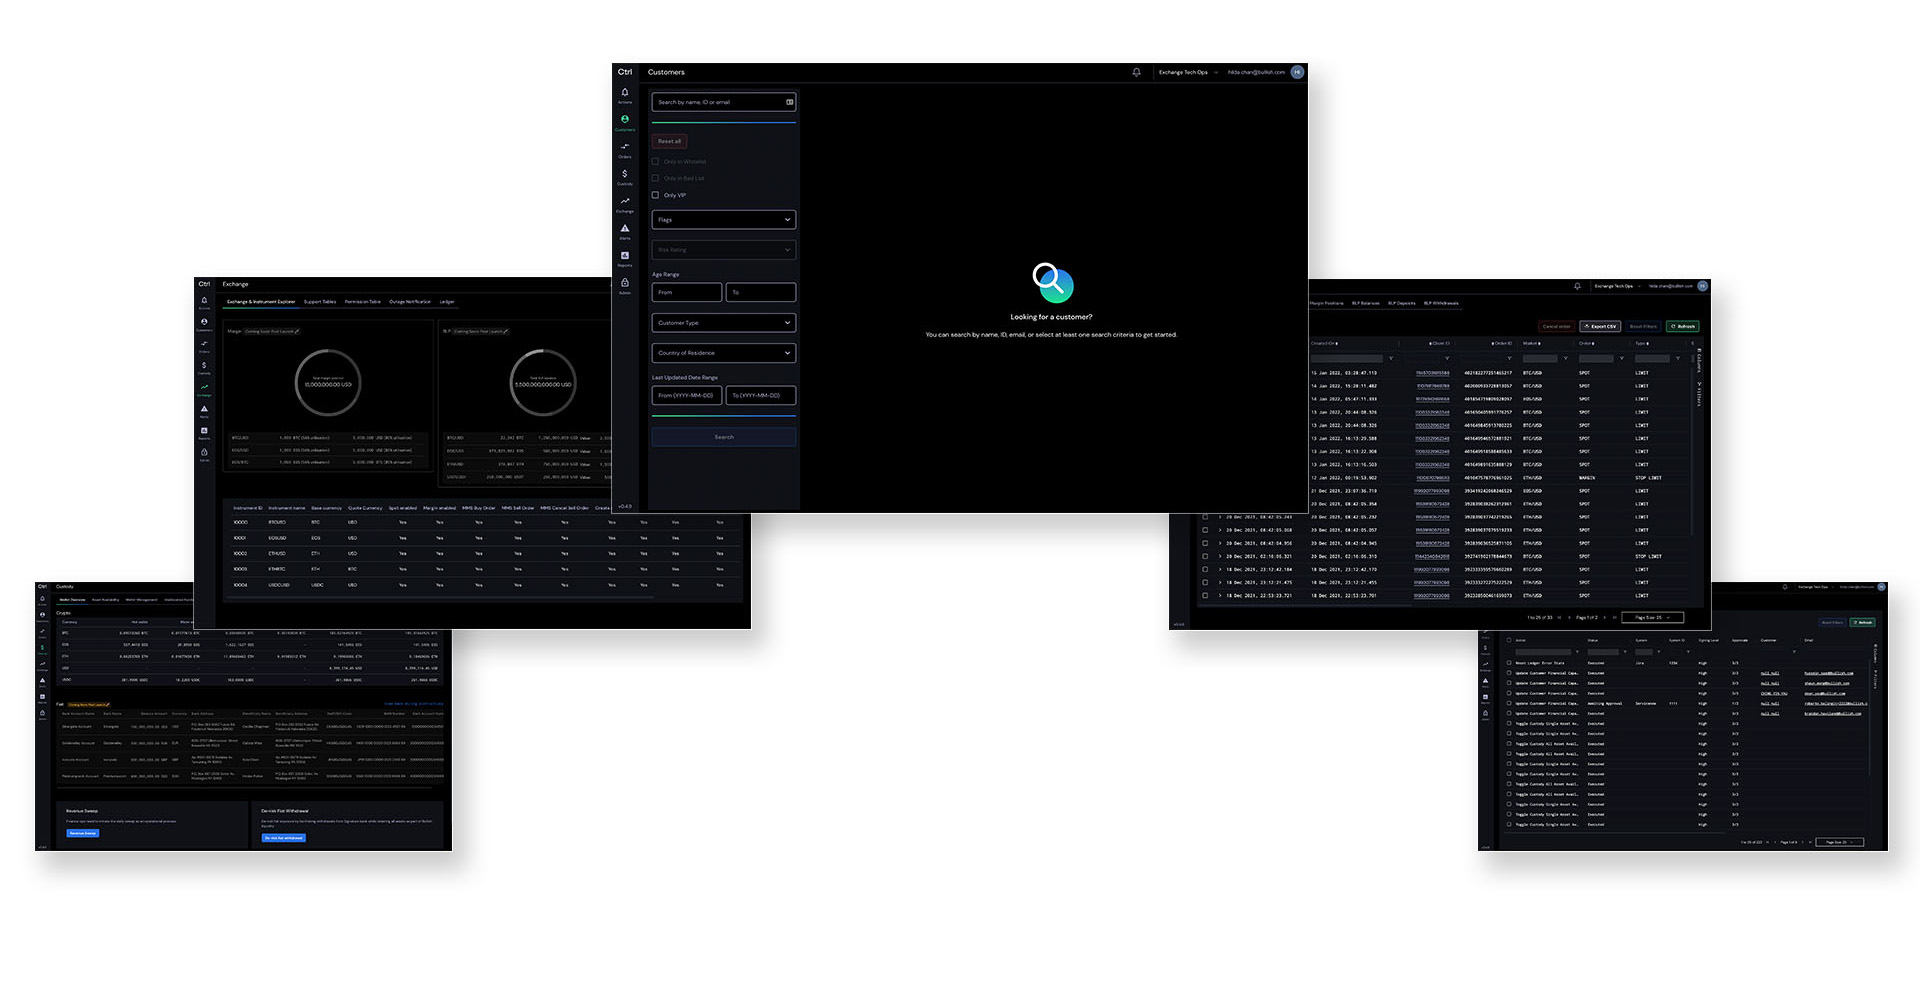The image size is (1920, 997).
Task: Expand the Flags dropdown
Action: 724,220
